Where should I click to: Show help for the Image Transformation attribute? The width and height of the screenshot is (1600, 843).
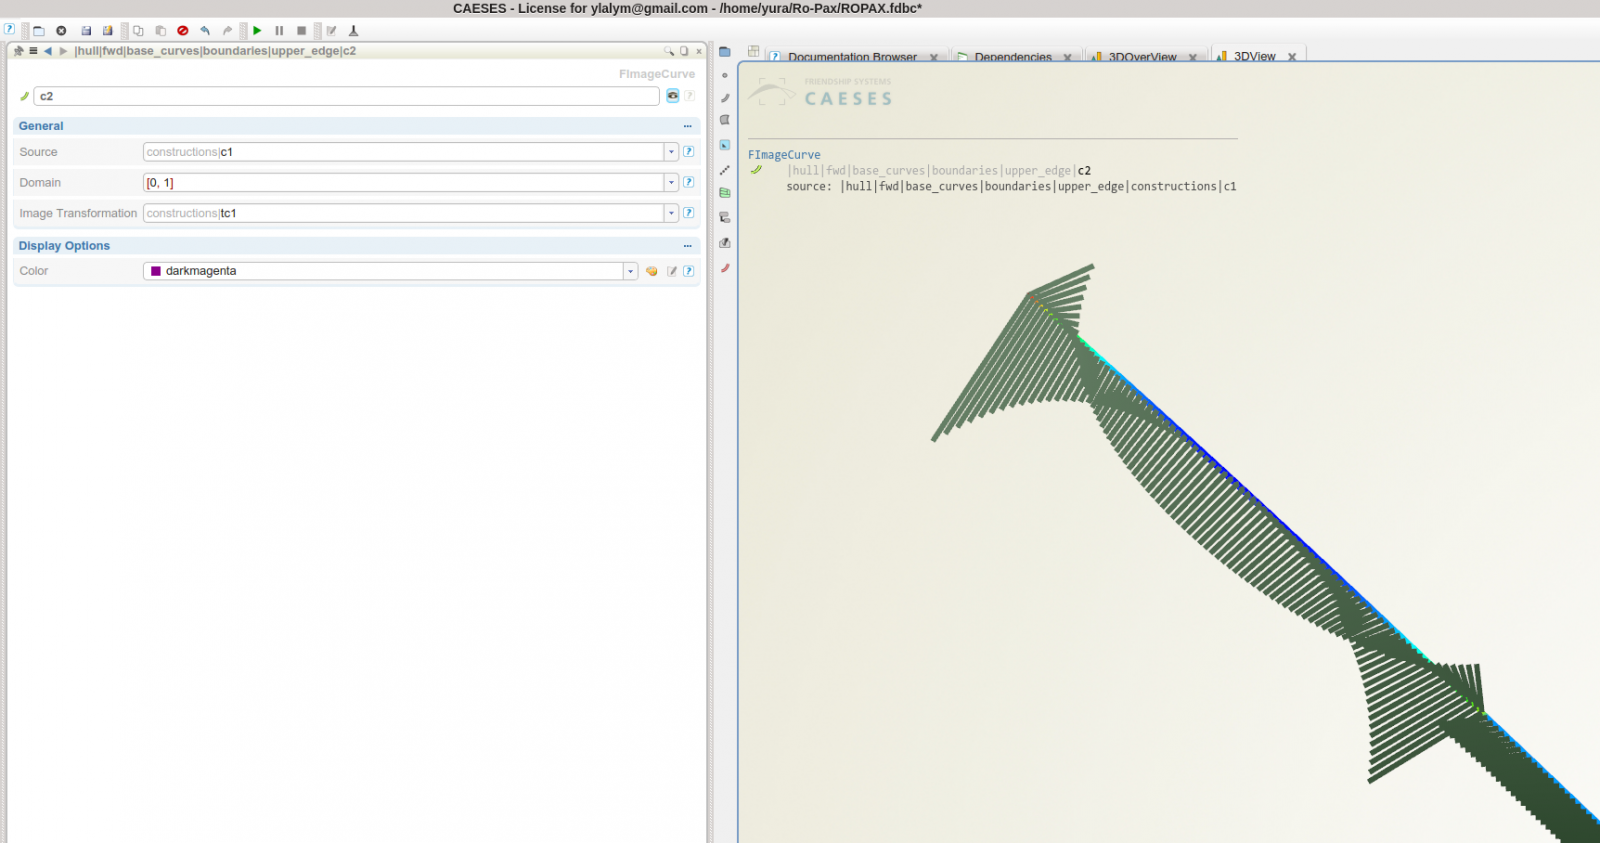(x=689, y=213)
